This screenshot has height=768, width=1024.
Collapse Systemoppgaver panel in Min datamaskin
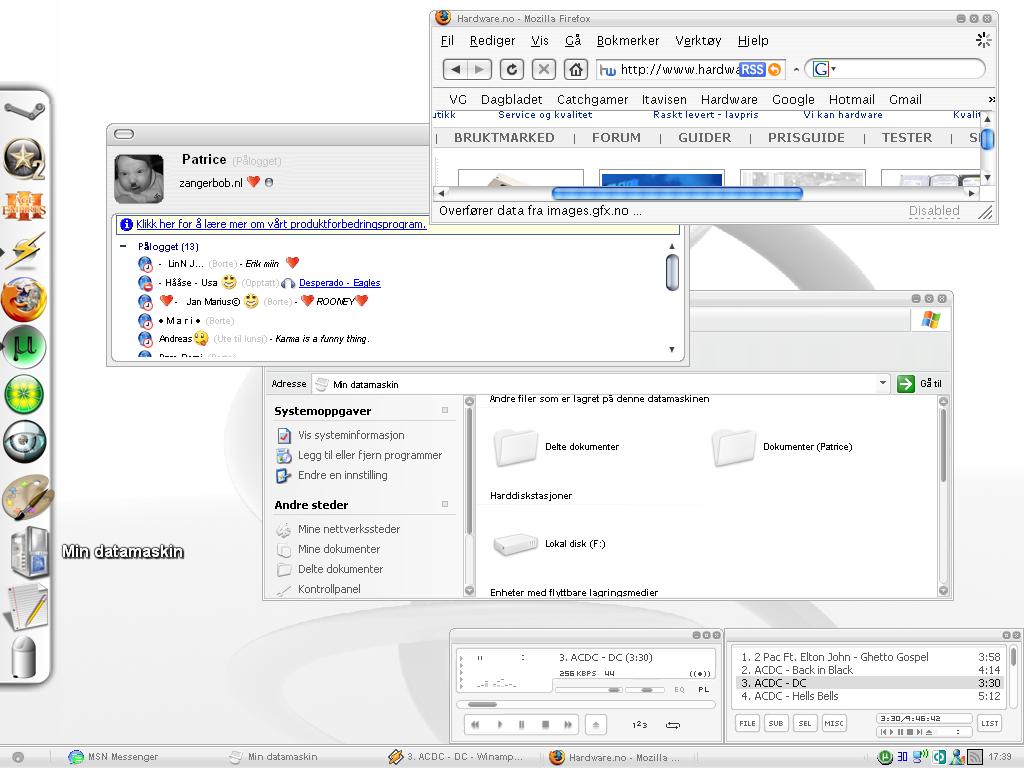(445, 410)
